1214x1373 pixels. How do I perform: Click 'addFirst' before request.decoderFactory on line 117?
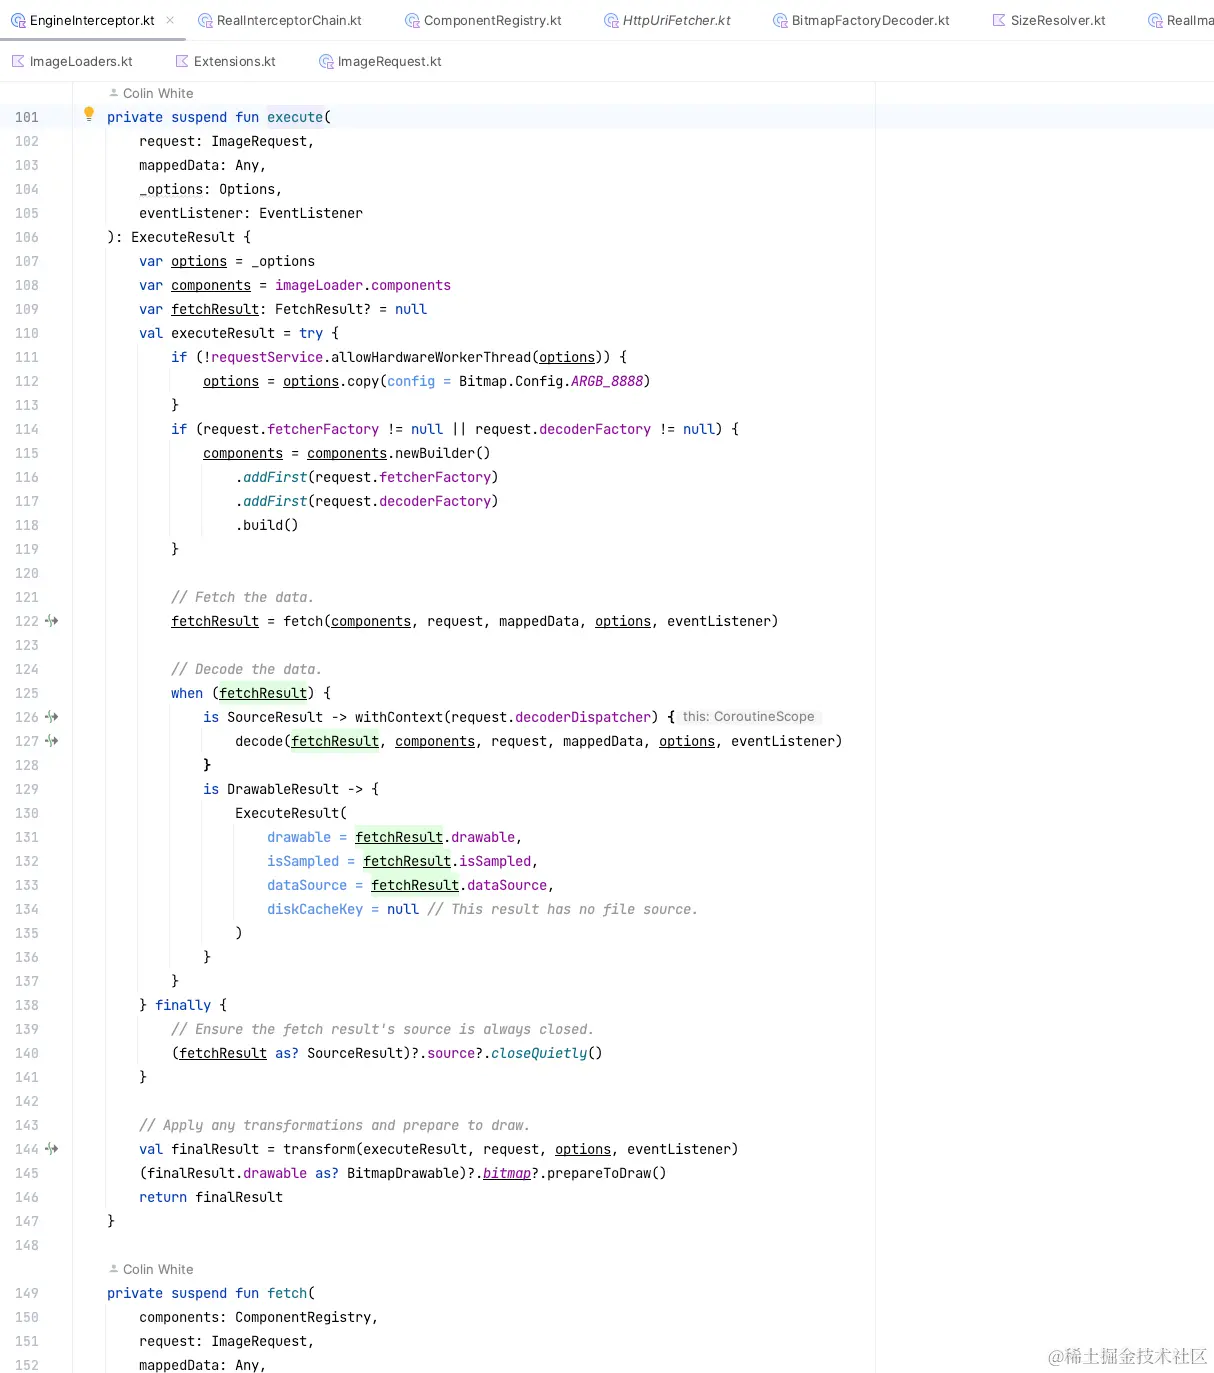coord(275,501)
